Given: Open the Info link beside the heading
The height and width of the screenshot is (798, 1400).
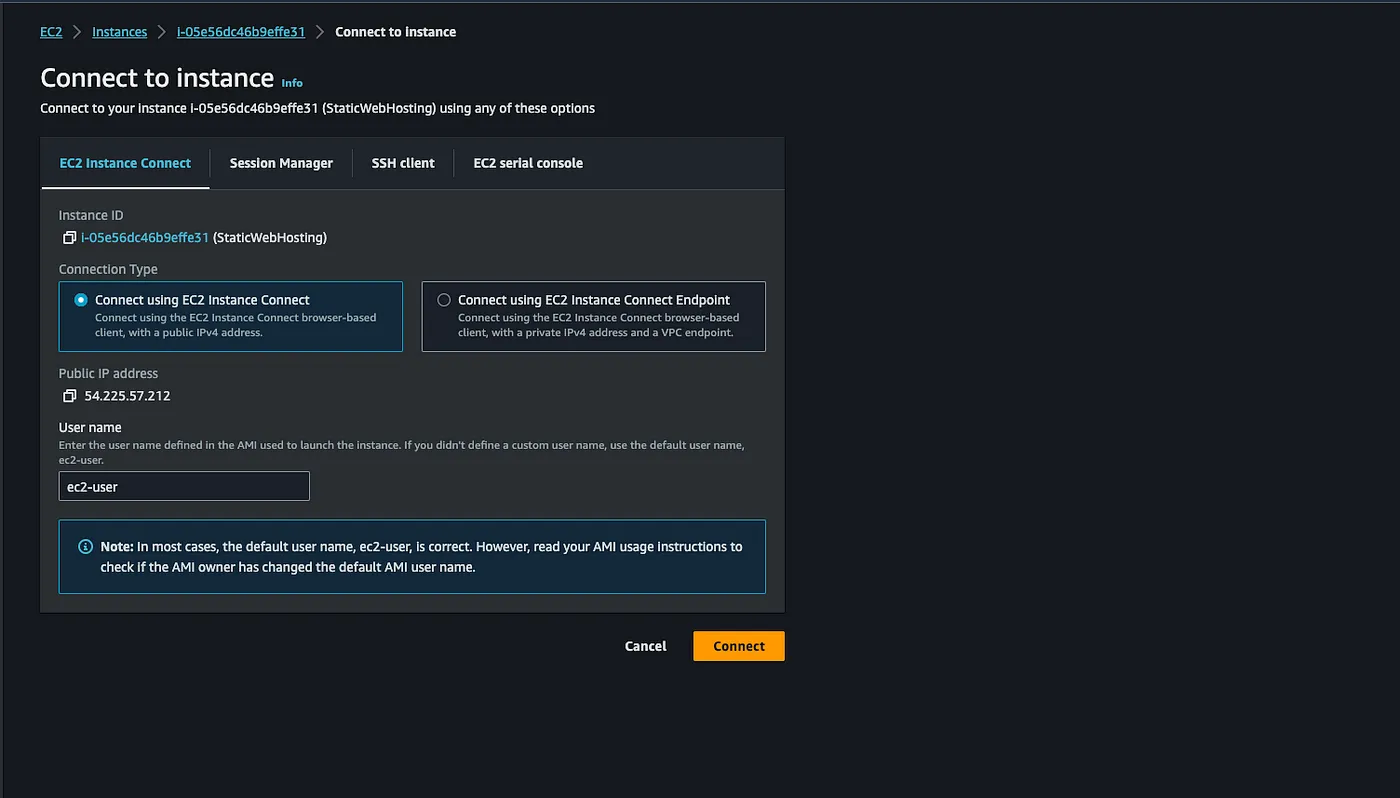Looking at the screenshot, I should pyautogui.click(x=292, y=83).
